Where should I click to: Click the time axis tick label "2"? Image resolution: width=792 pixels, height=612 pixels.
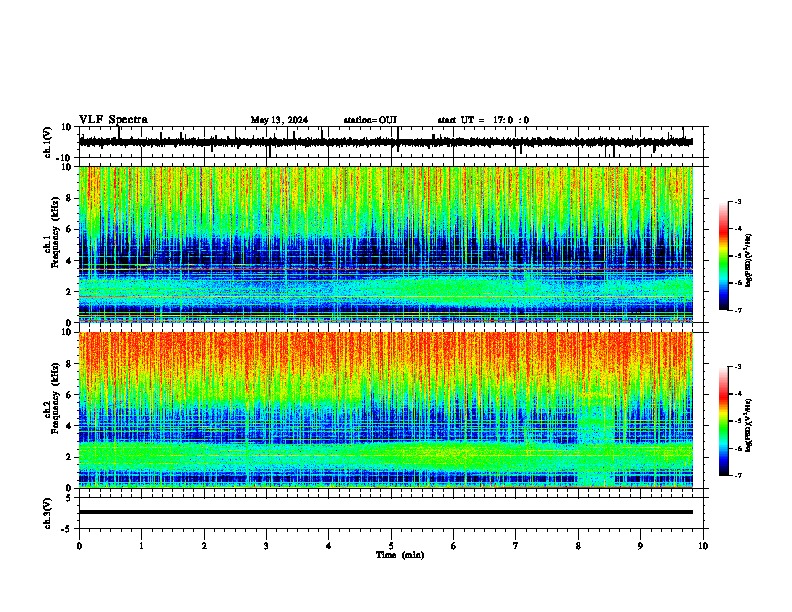pos(204,546)
